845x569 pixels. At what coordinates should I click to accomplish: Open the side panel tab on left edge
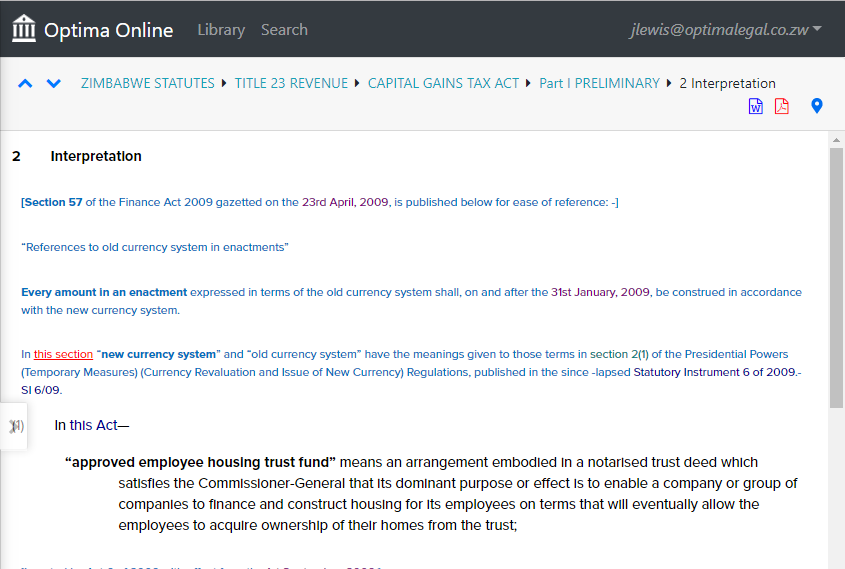(14, 426)
